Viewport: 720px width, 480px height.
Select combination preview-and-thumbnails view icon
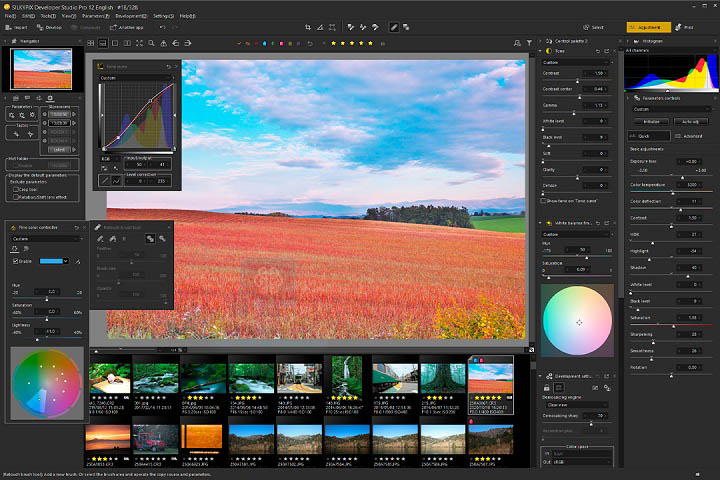tap(103, 43)
